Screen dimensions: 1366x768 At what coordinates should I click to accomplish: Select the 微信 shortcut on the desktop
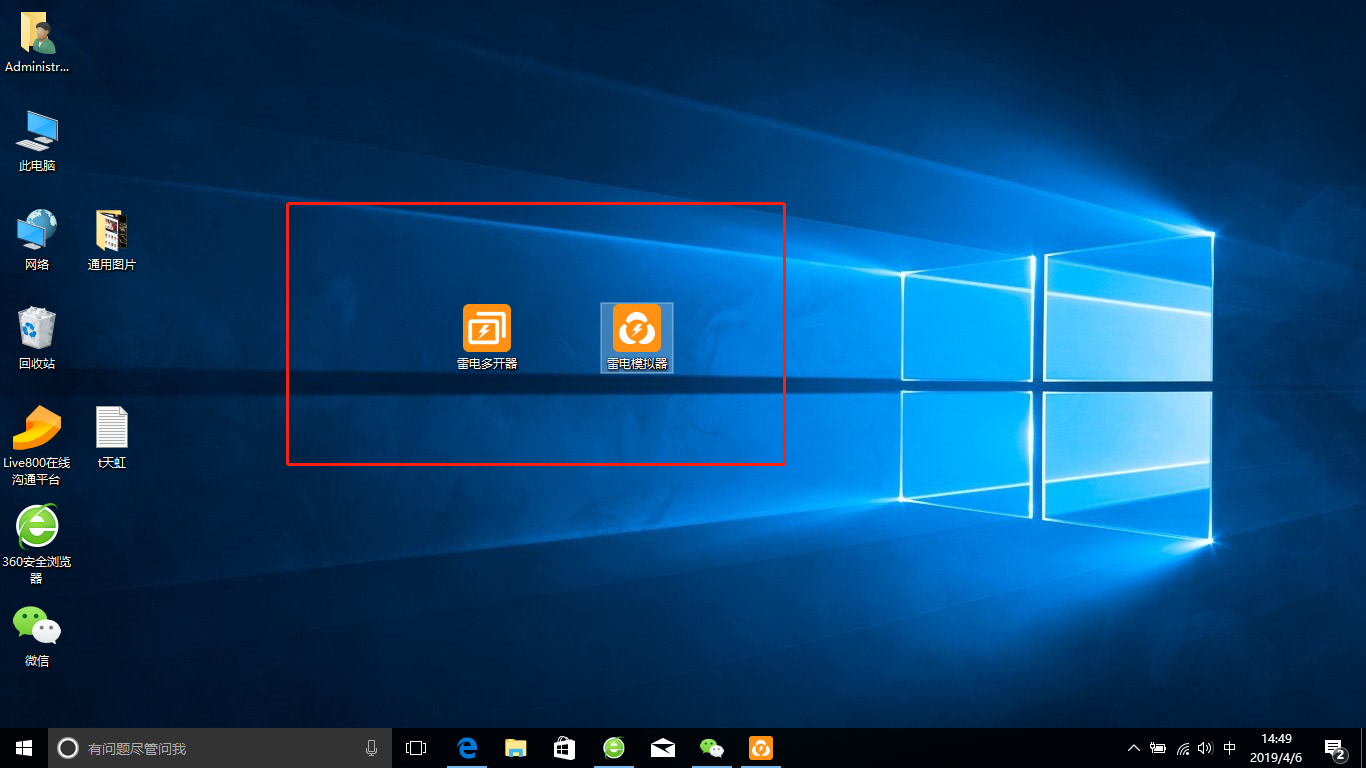coord(37,636)
